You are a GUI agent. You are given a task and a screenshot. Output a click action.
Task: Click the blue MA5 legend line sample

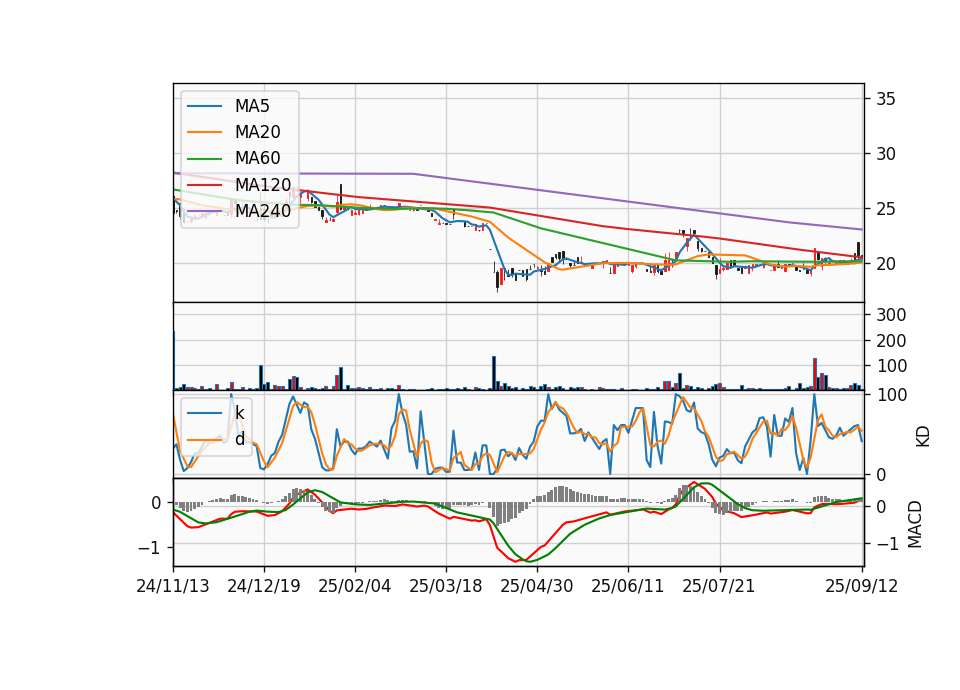[x=204, y=107]
